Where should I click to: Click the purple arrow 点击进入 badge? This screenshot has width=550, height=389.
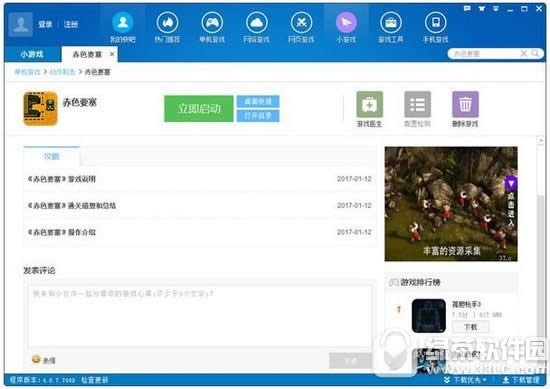point(511,202)
